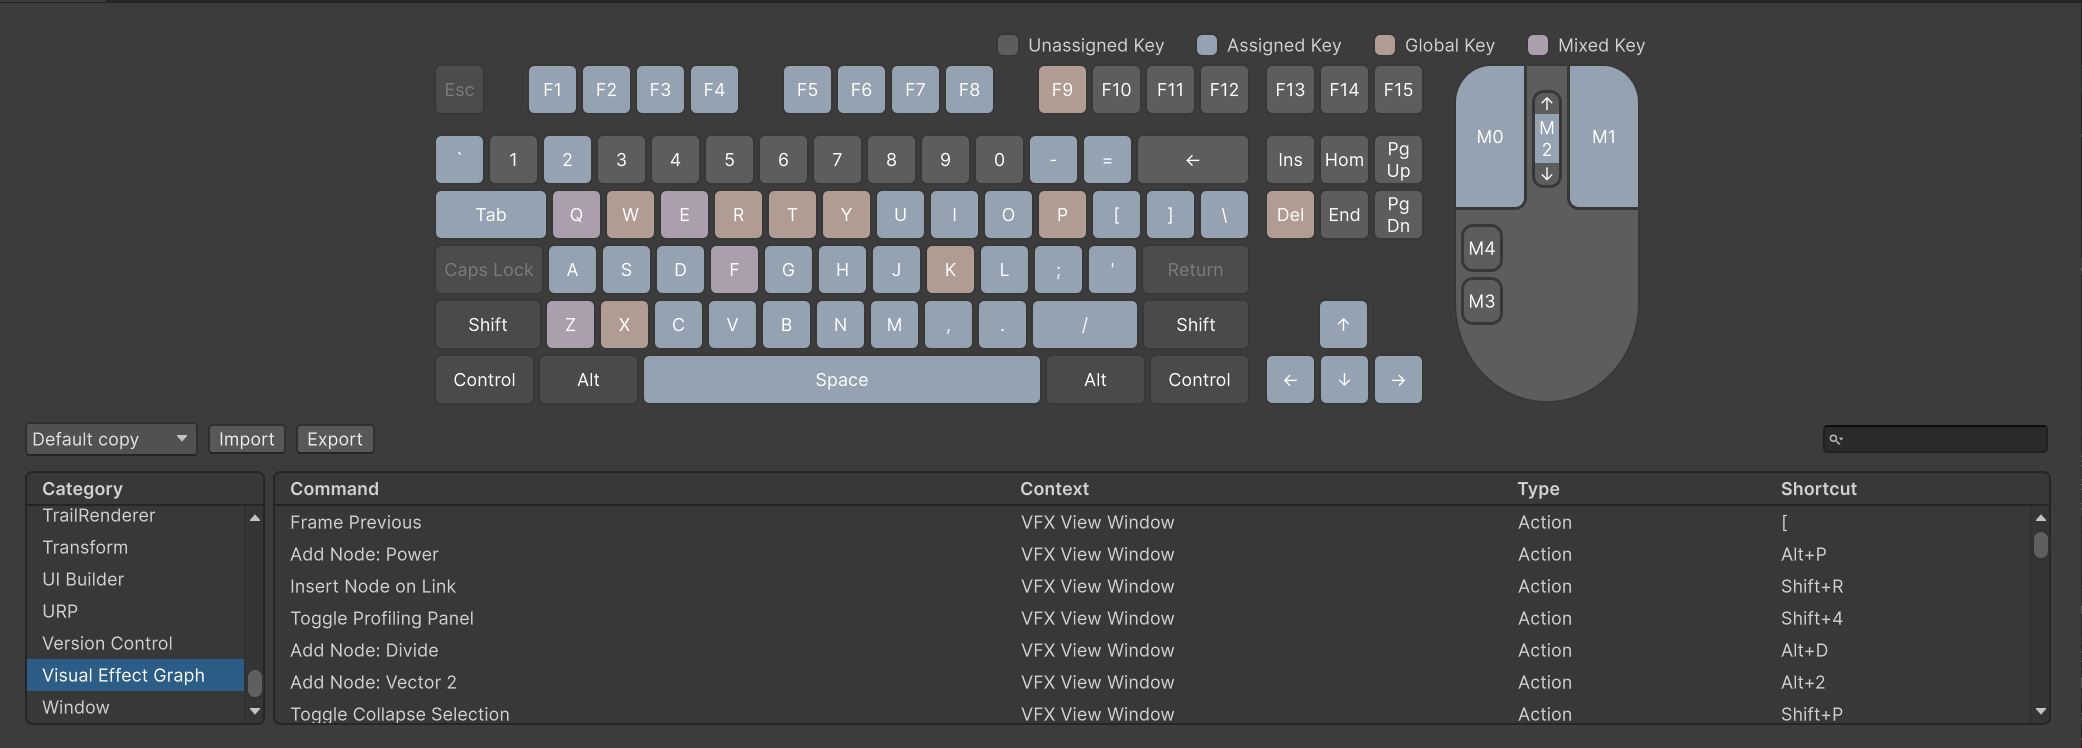Click the M2 scroll wheel button
2082x748 pixels.
pos(1546,139)
